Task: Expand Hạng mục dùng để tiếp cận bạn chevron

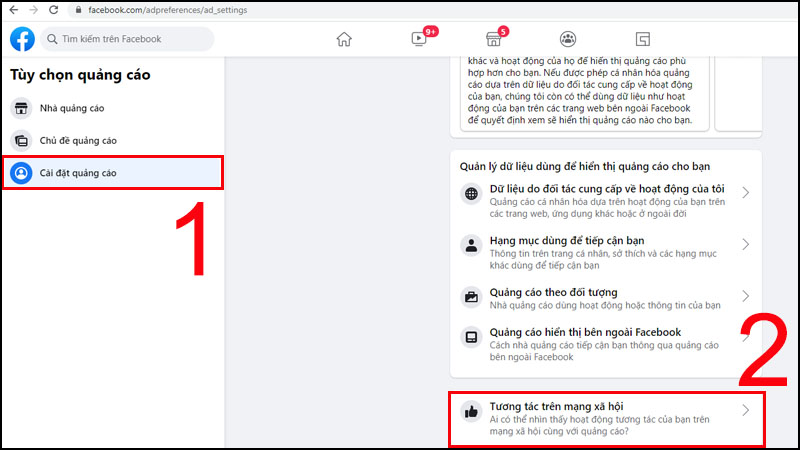Action: pos(745,244)
